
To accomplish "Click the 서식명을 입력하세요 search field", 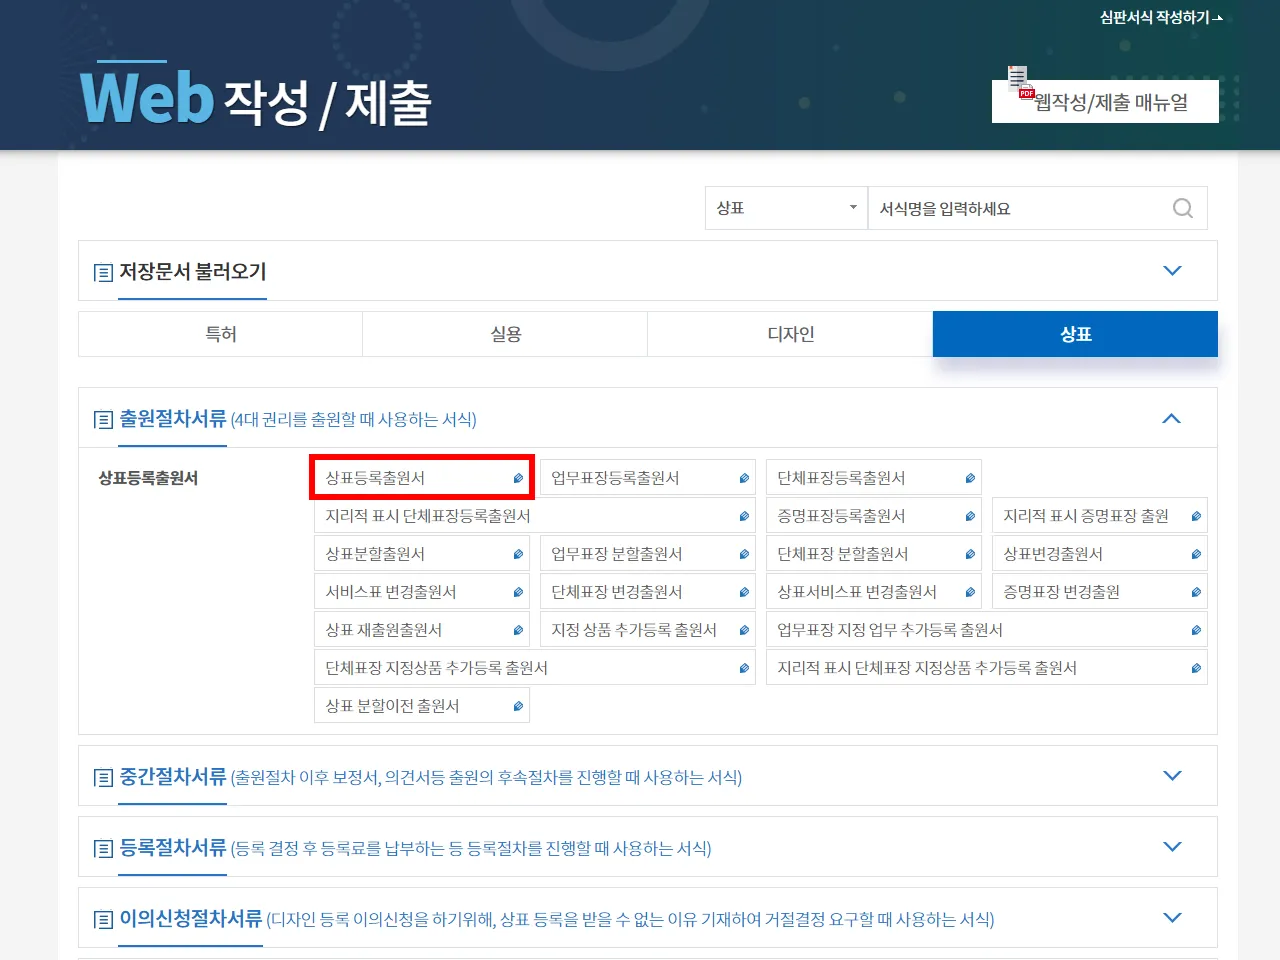I will point(1020,208).
